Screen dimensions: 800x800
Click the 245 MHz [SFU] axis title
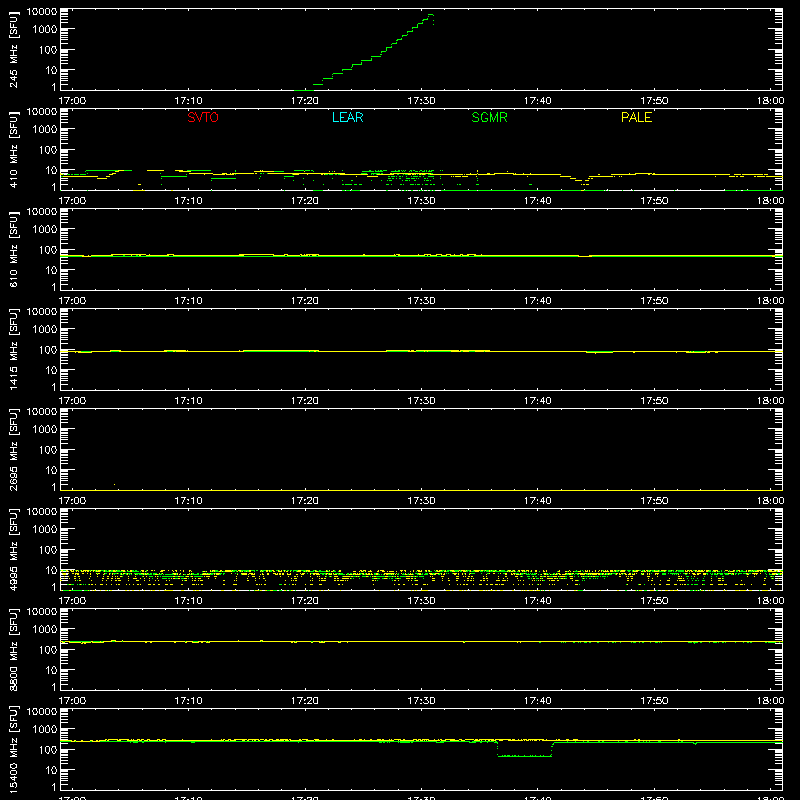tap(14, 49)
